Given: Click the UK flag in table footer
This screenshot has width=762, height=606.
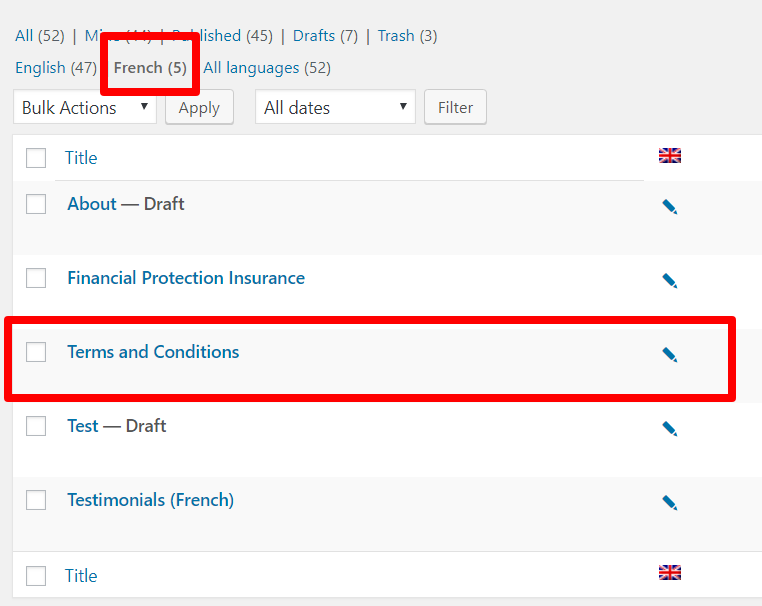Looking at the screenshot, I should click(x=670, y=573).
